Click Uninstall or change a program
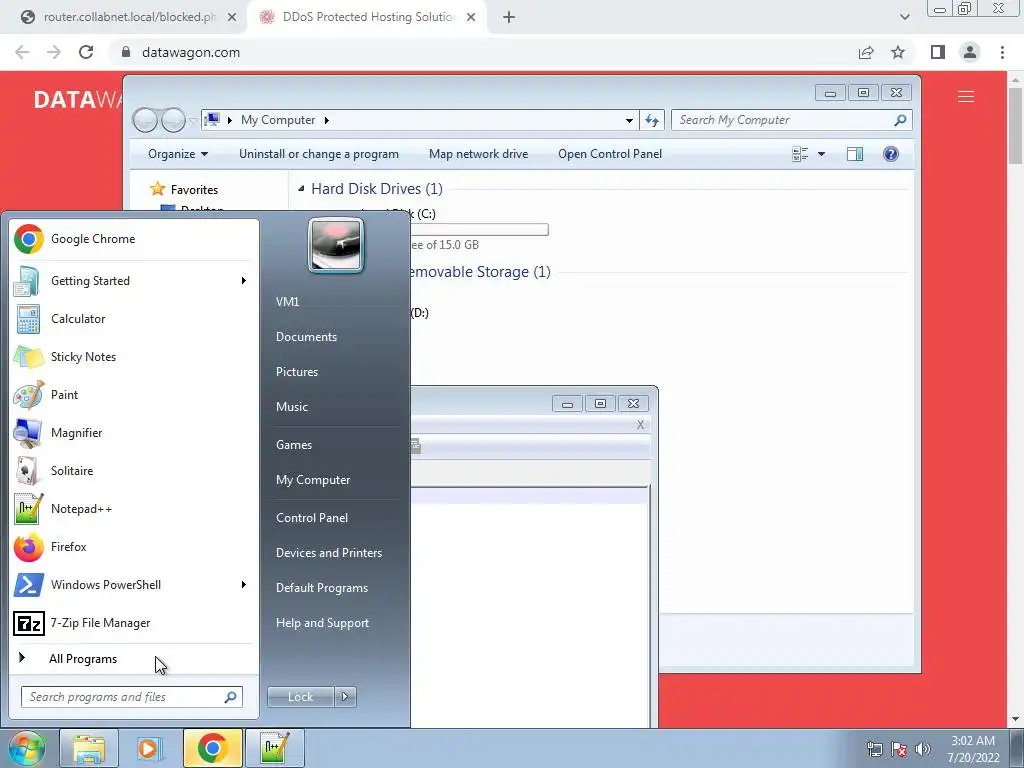The height and width of the screenshot is (768, 1024). click(319, 154)
